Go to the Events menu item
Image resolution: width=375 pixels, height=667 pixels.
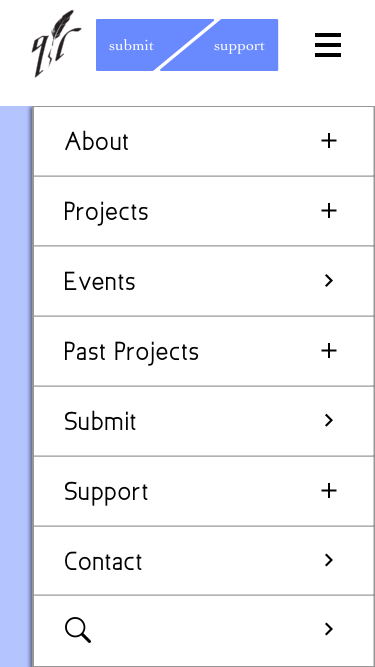99,281
